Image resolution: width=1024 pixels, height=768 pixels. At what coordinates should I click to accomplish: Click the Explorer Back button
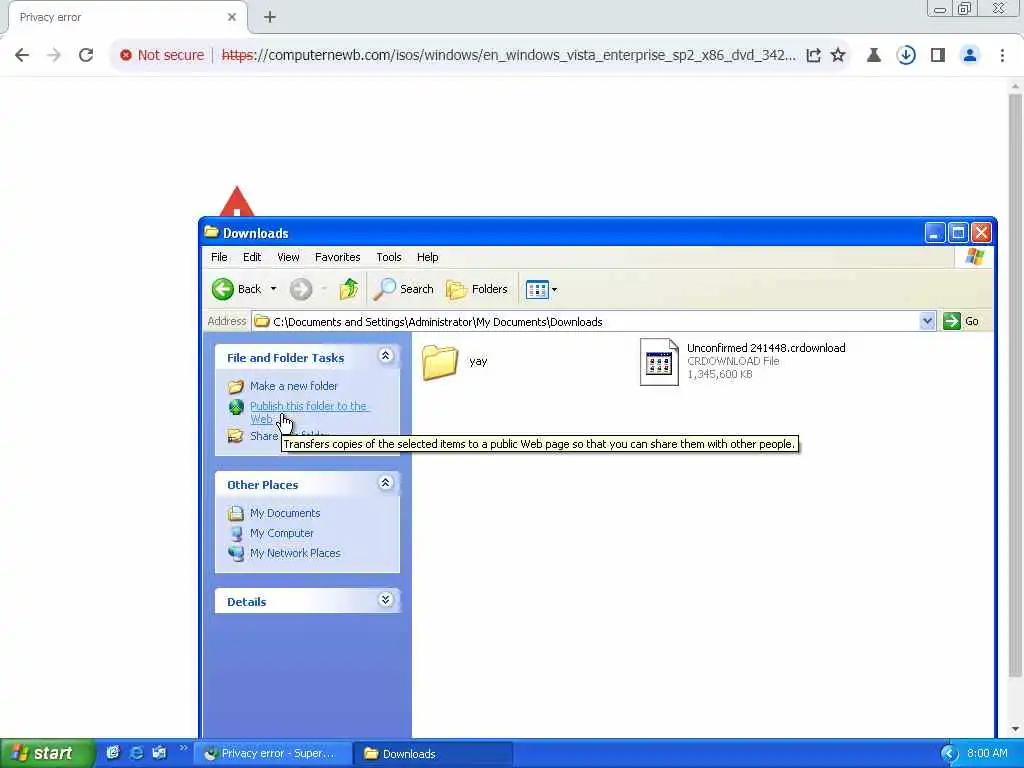click(x=236, y=289)
